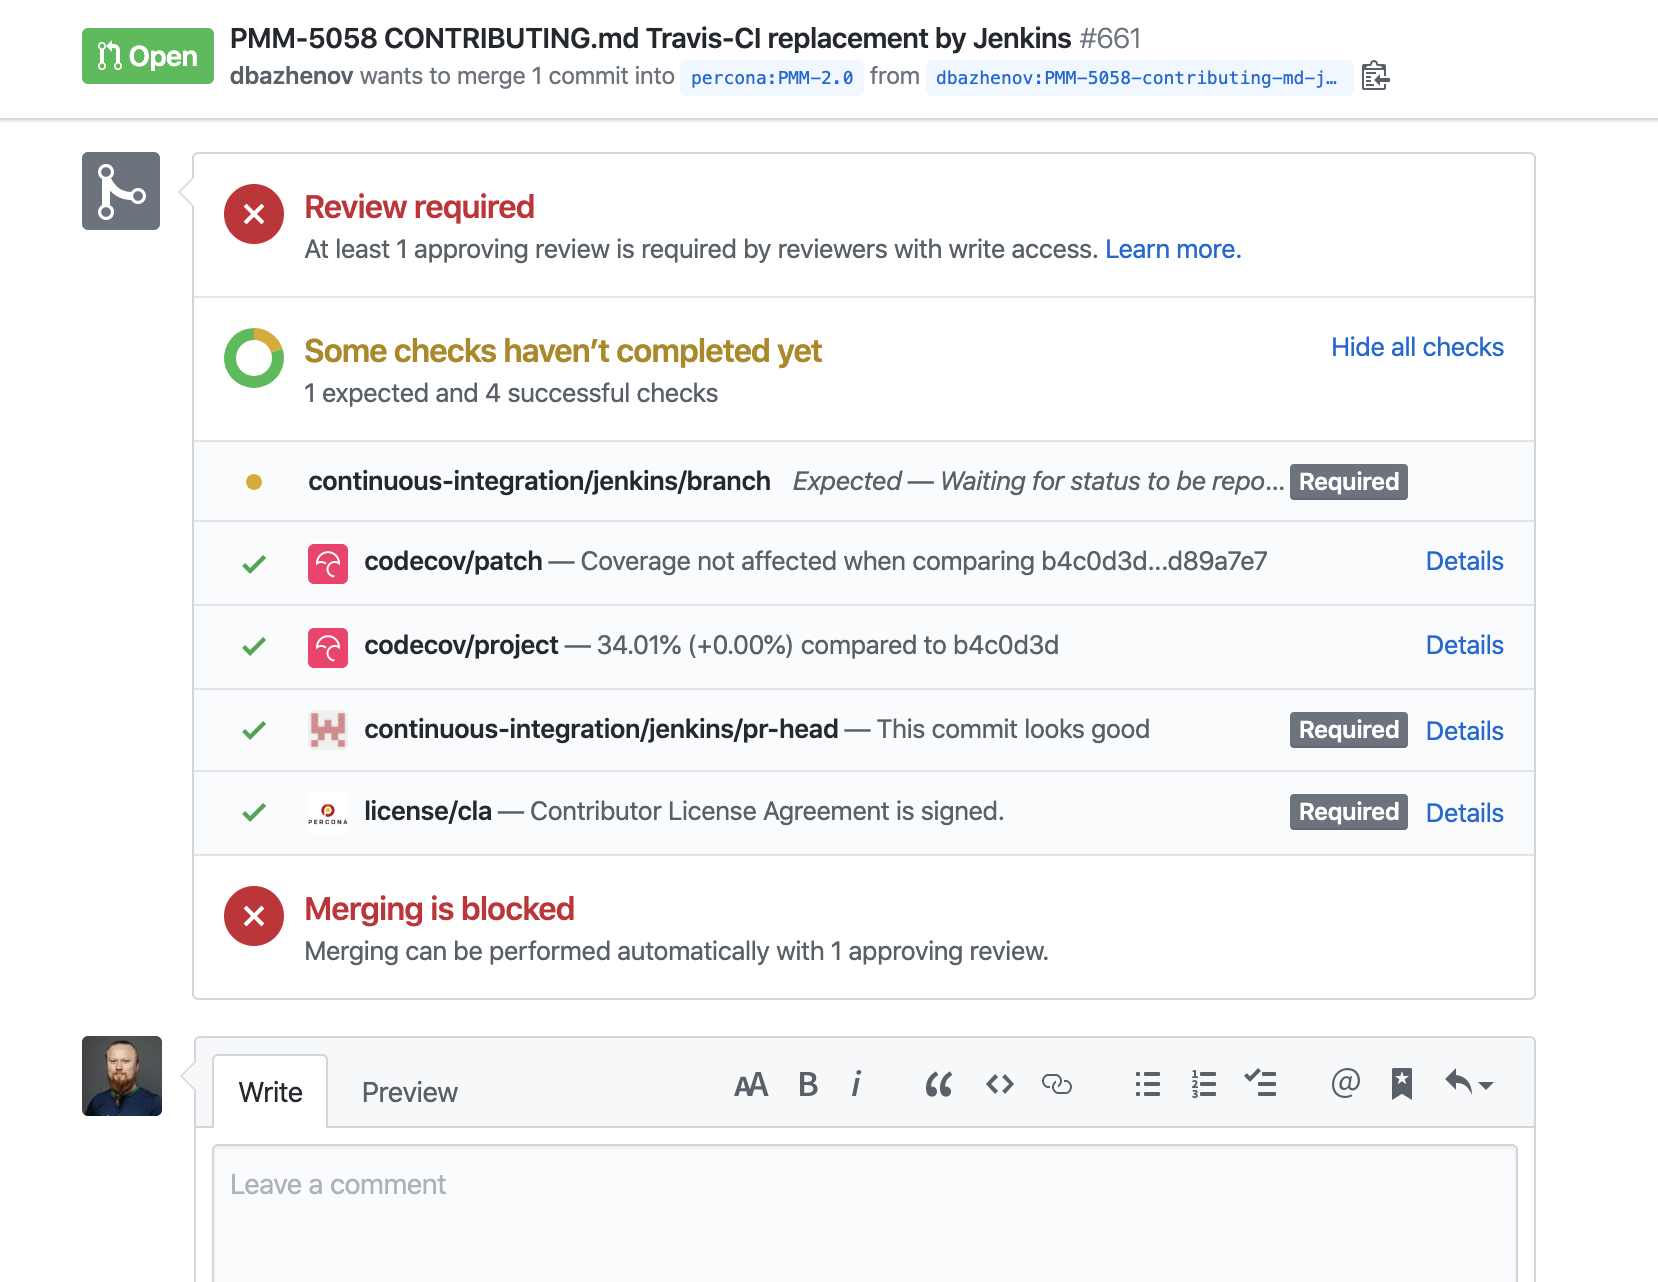1658x1282 pixels.
Task: Open Details for codecov/patch check
Action: coord(1464,561)
